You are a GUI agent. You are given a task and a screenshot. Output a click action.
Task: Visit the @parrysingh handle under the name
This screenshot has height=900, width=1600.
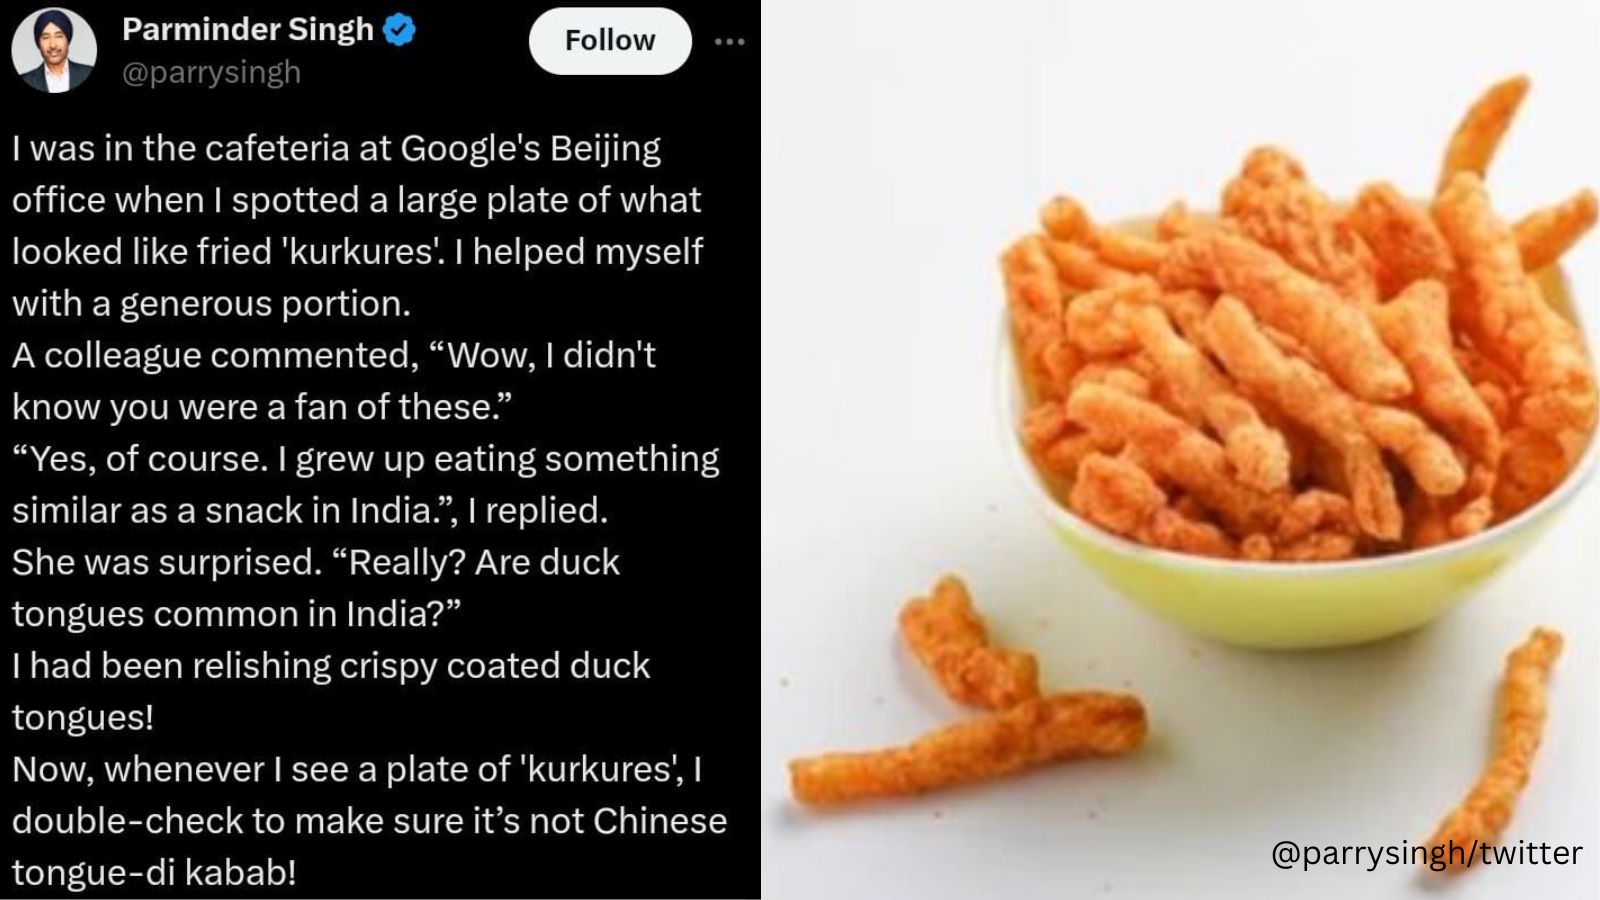(x=211, y=73)
